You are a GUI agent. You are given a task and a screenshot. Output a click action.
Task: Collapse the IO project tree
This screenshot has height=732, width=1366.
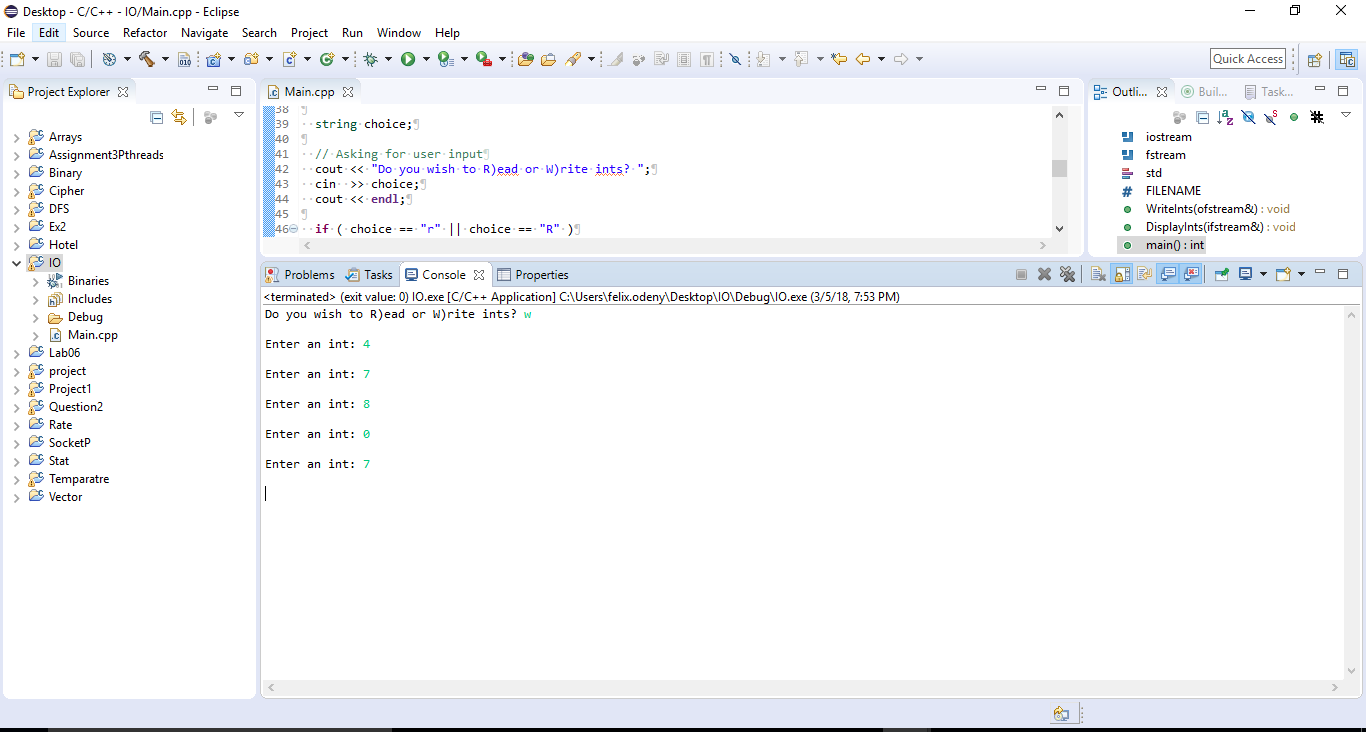click(16, 263)
